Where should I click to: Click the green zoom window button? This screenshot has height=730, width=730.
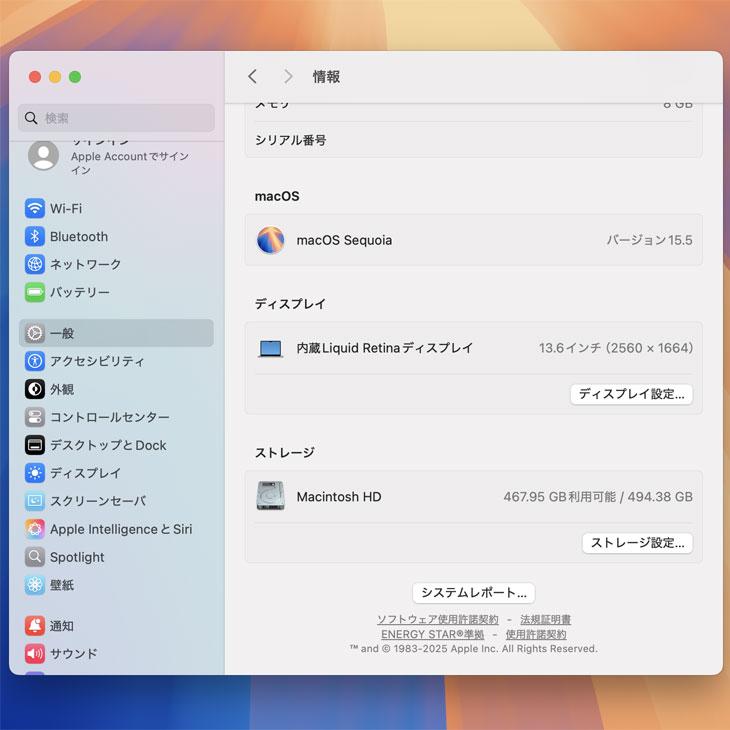click(75, 77)
